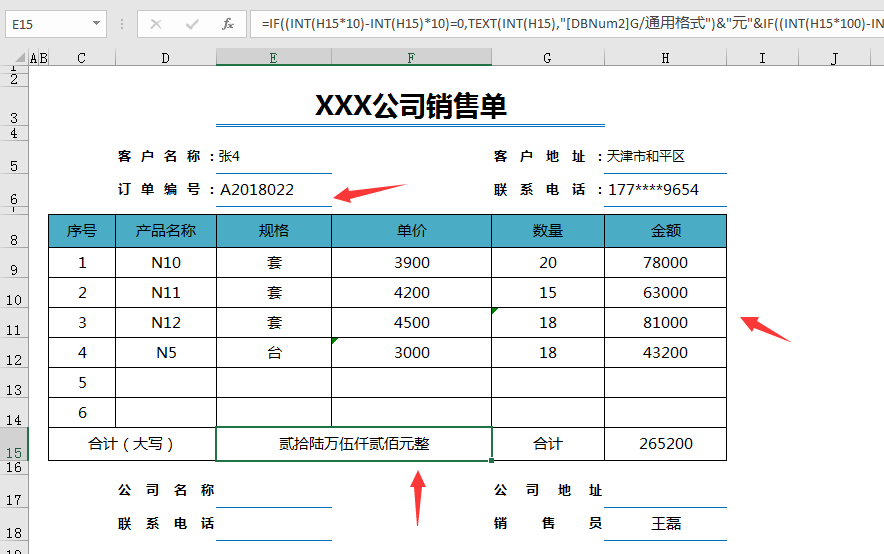This screenshot has width=884, height=554.
Task: Select row 15 header
Action: point(14,444)
